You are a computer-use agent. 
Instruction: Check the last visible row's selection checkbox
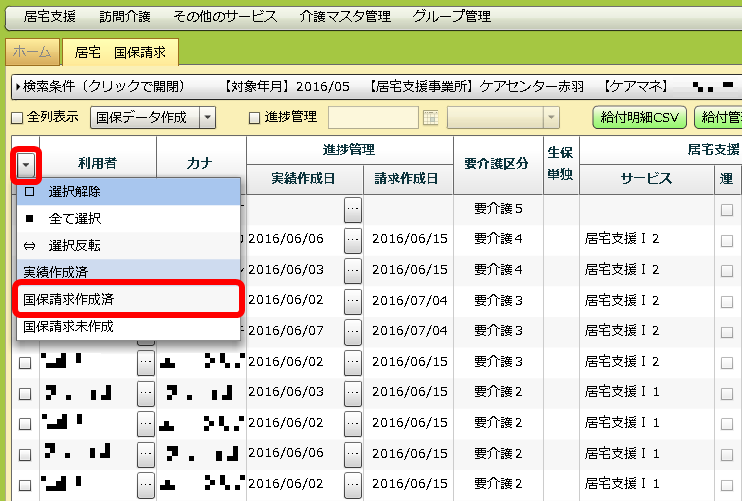point(25,484)
